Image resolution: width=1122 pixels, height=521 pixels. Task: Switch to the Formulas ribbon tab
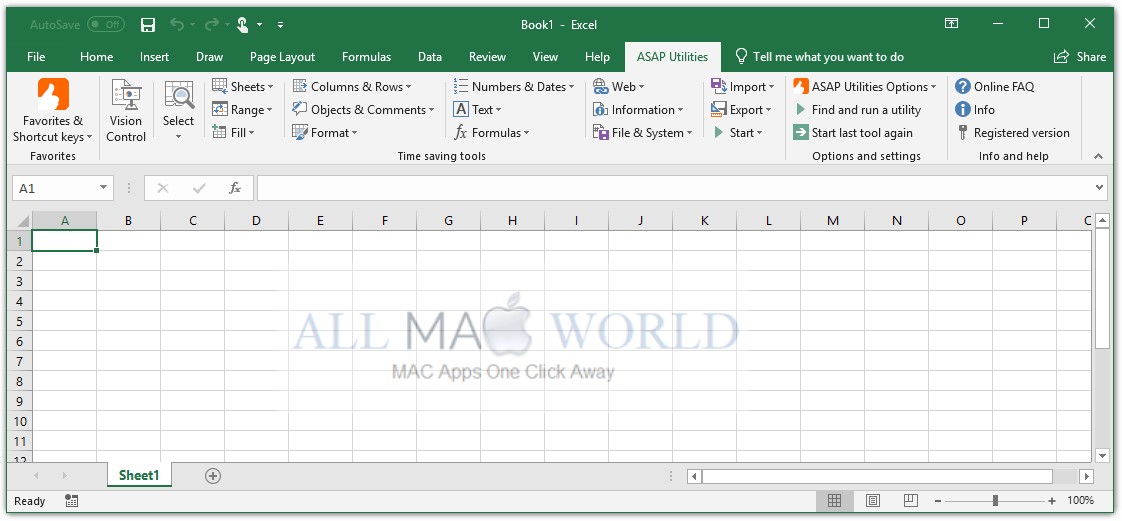tap(366, 57)
